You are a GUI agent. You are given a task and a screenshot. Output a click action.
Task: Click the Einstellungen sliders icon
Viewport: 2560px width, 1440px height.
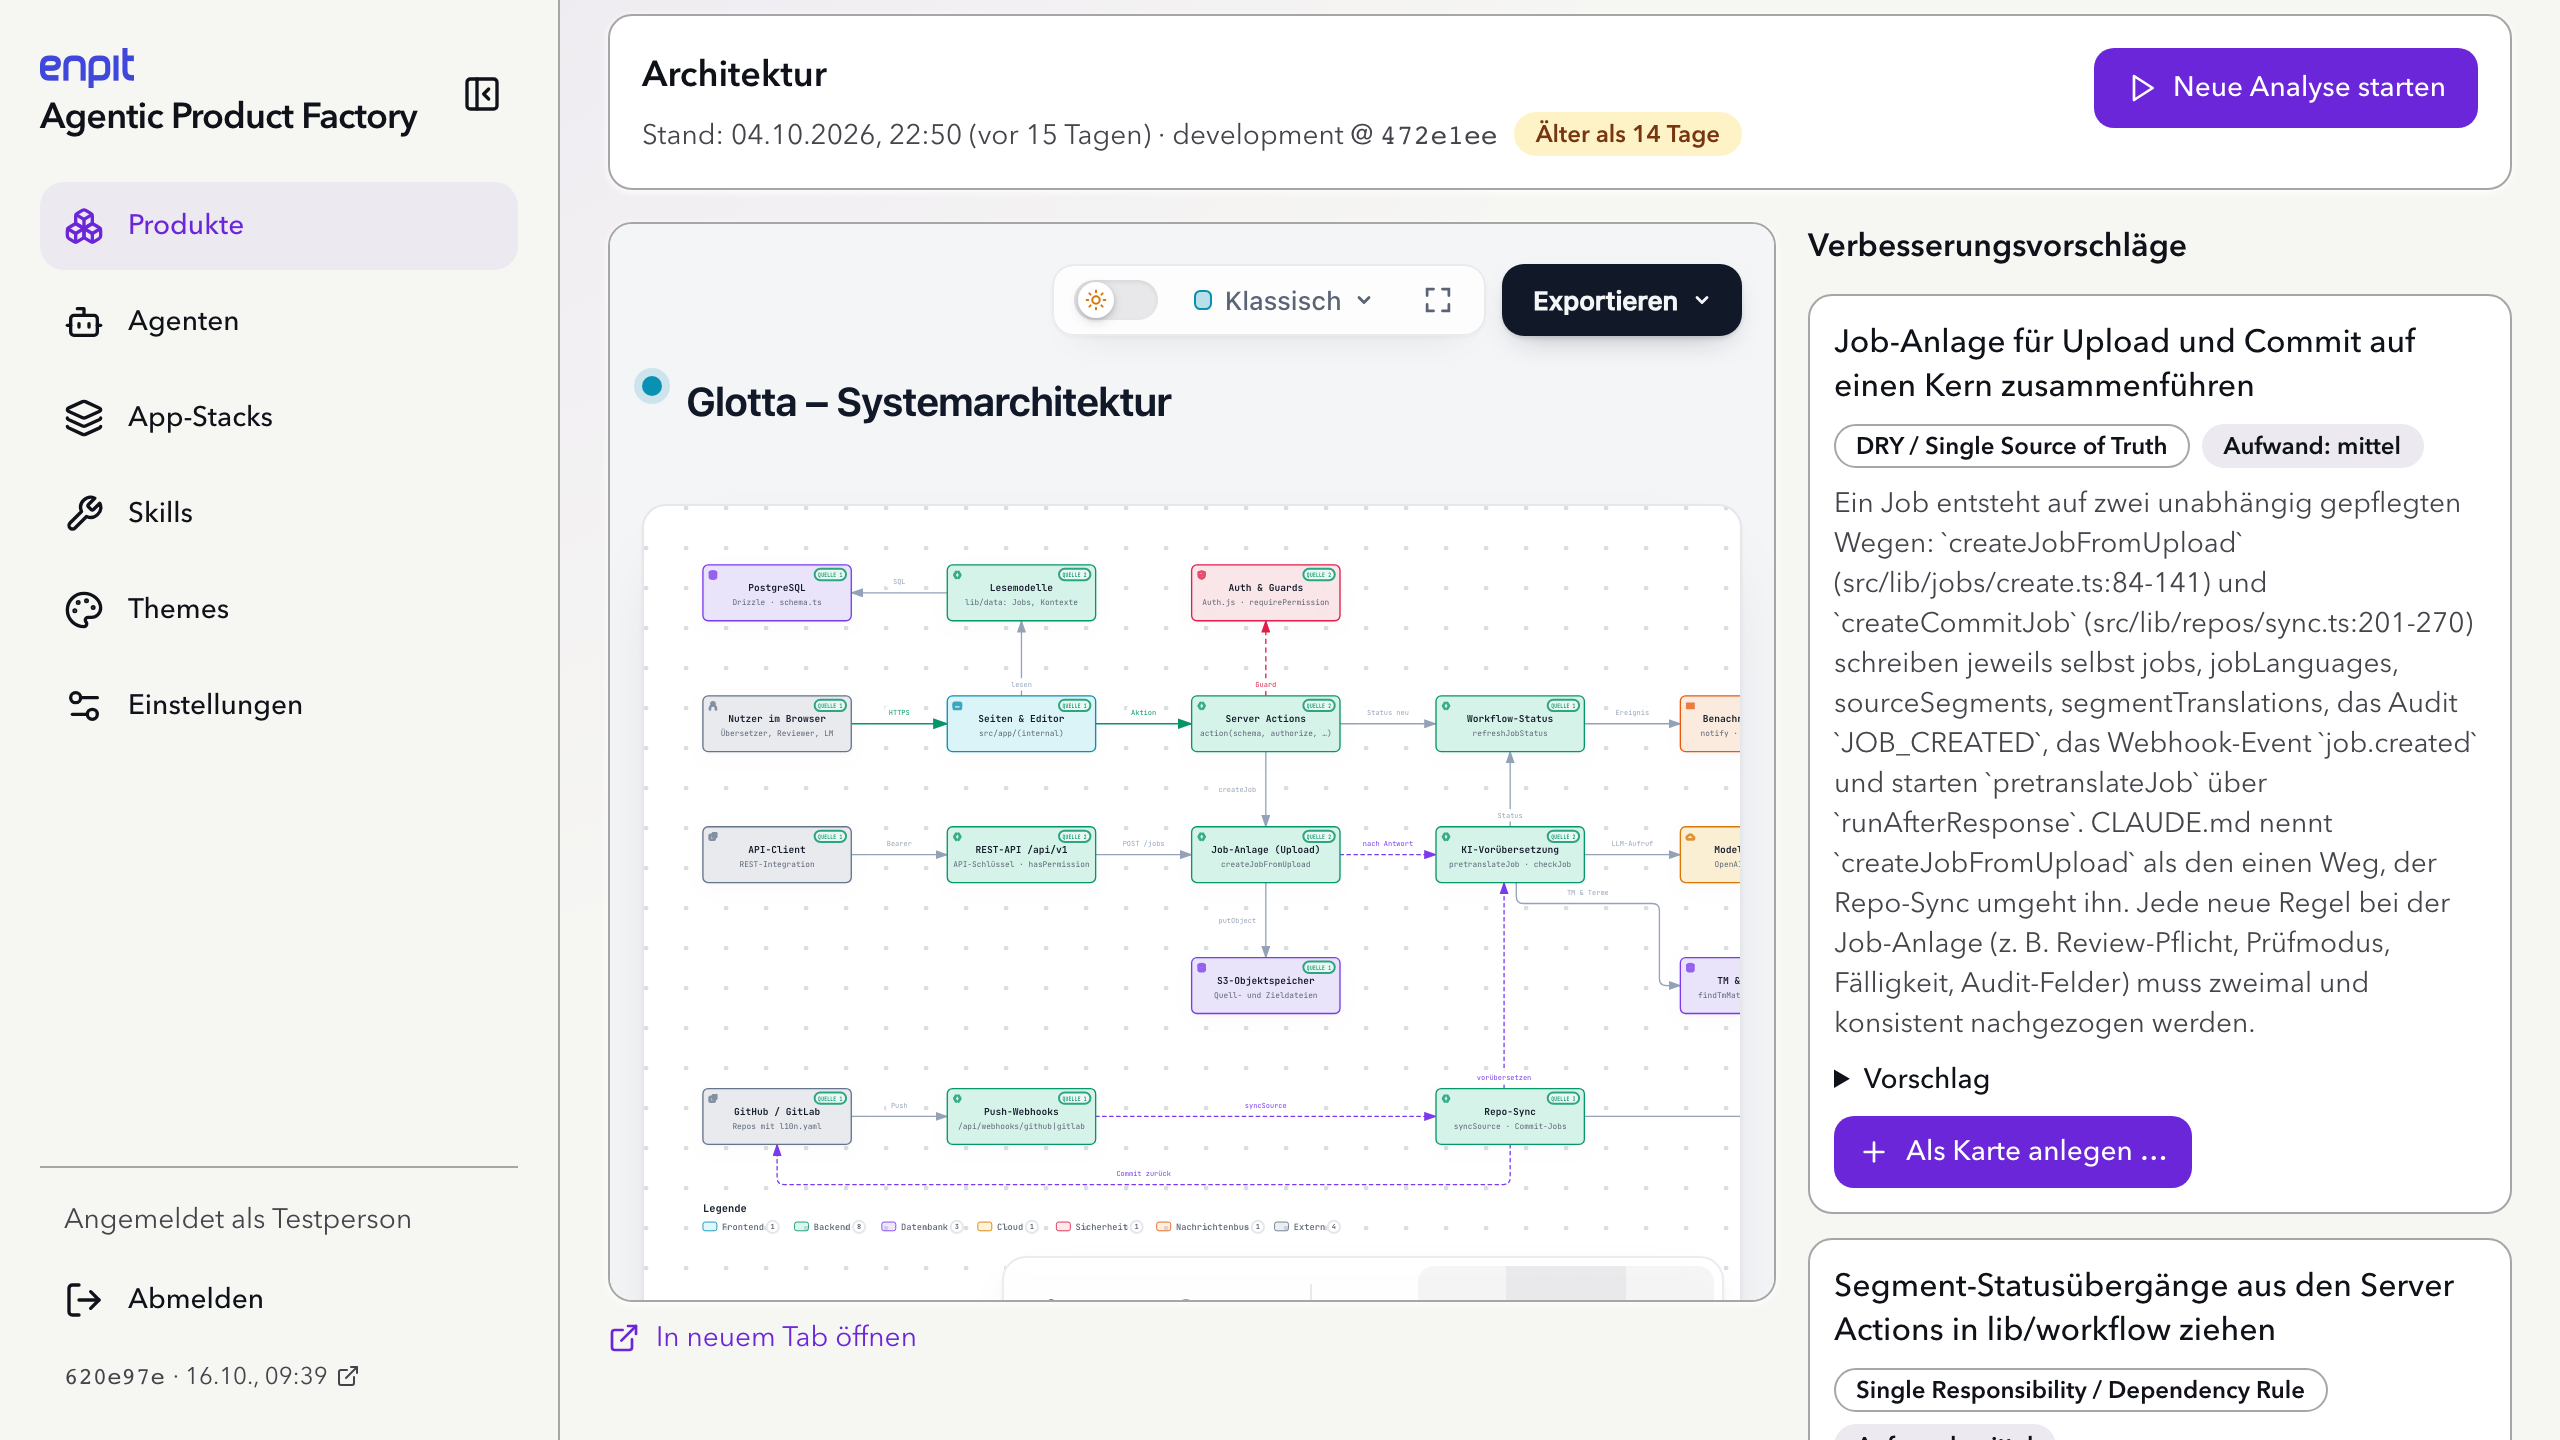pyautogui.click(x=84, y=705)
